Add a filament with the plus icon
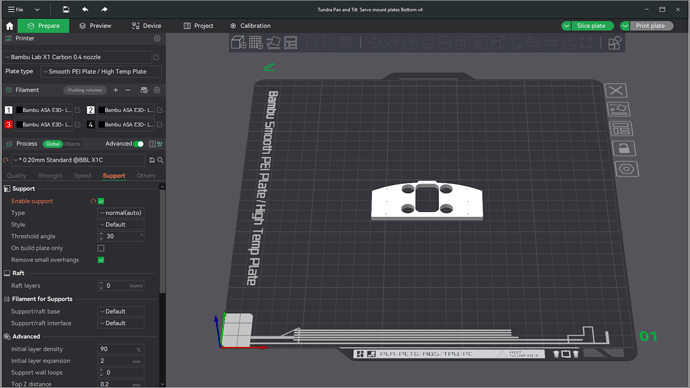 (116, 90)
